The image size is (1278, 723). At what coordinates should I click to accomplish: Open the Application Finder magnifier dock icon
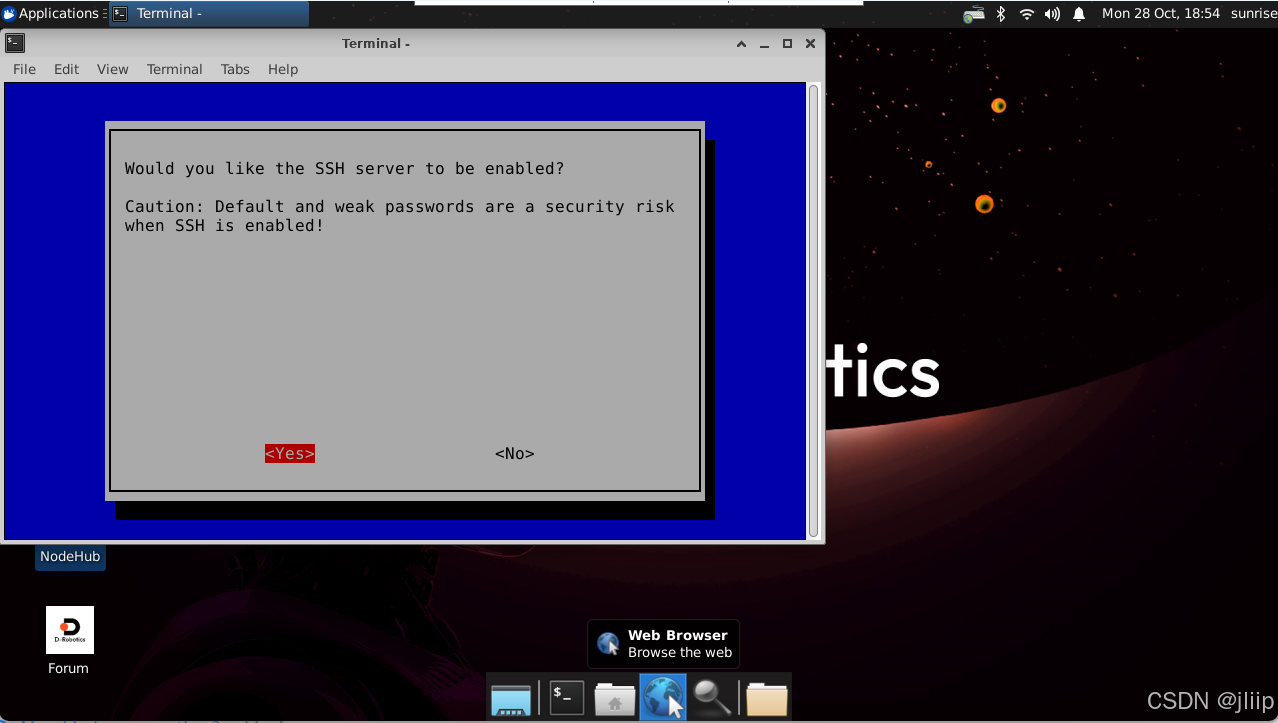point(712,697)
